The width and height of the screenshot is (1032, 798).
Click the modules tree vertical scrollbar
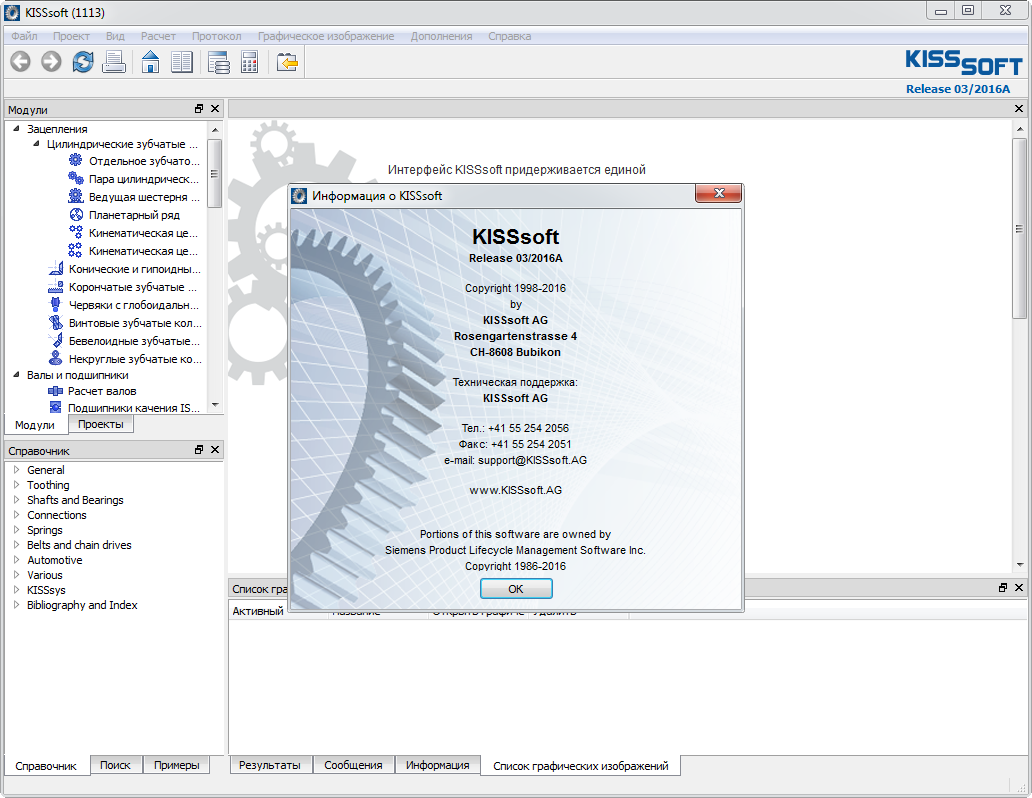[x=215, y=173]
